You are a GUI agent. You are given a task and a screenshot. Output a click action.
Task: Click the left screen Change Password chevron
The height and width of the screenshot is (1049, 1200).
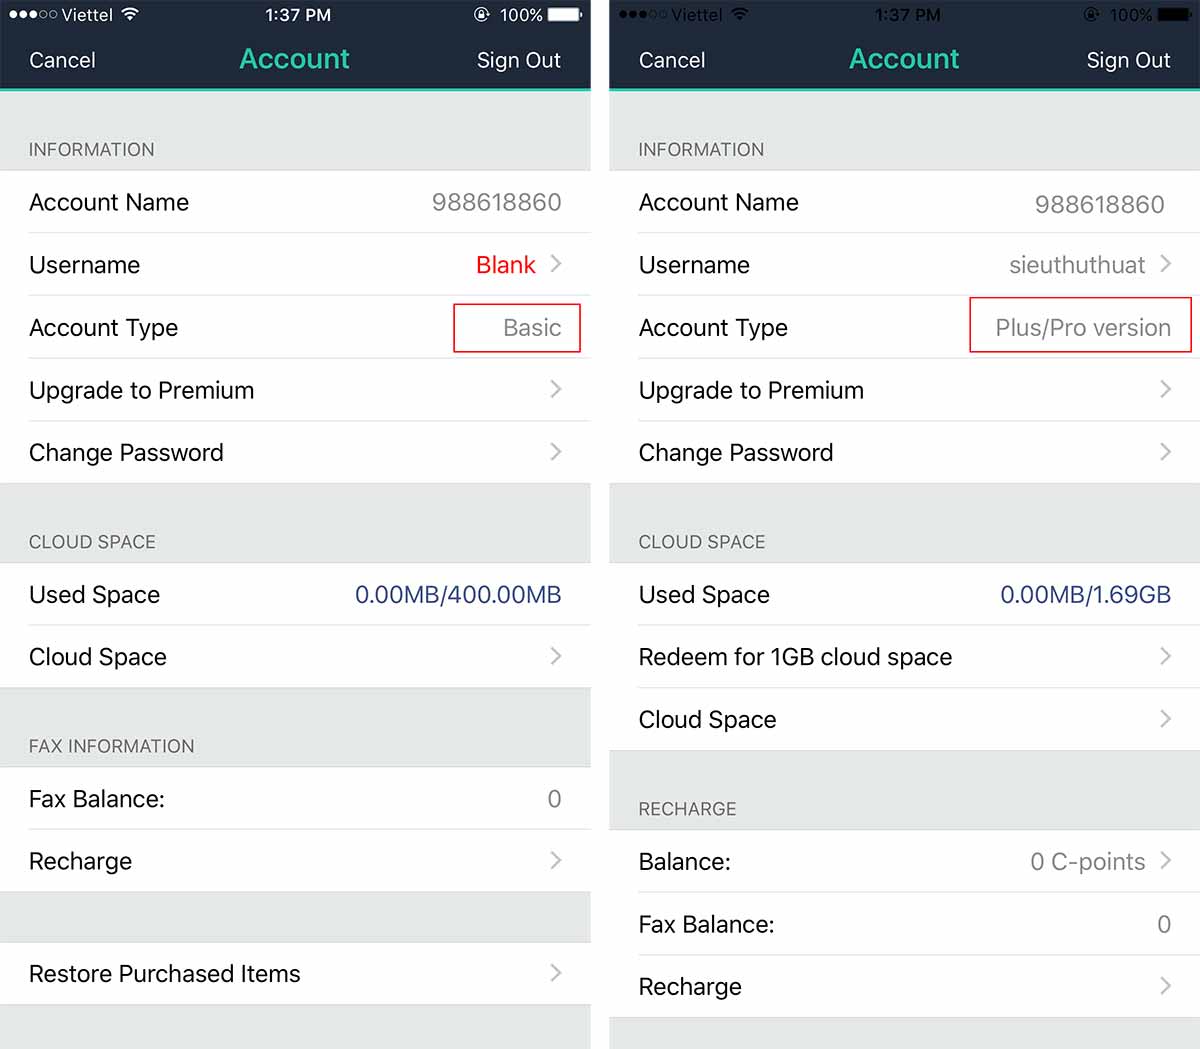pos(556,452)
